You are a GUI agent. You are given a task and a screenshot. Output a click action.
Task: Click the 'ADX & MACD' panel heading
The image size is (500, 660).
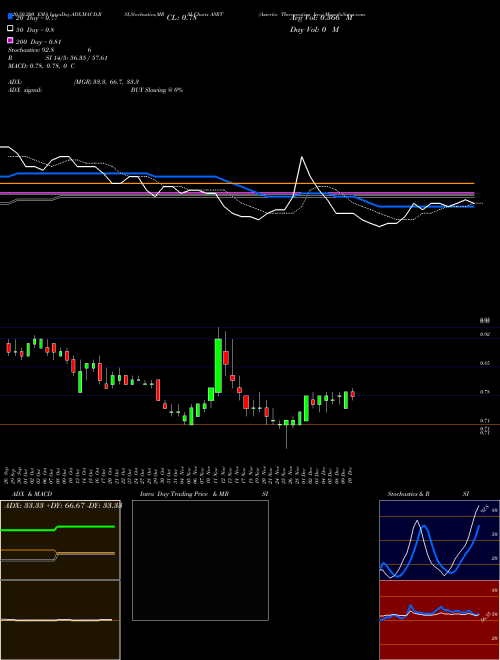32,494
